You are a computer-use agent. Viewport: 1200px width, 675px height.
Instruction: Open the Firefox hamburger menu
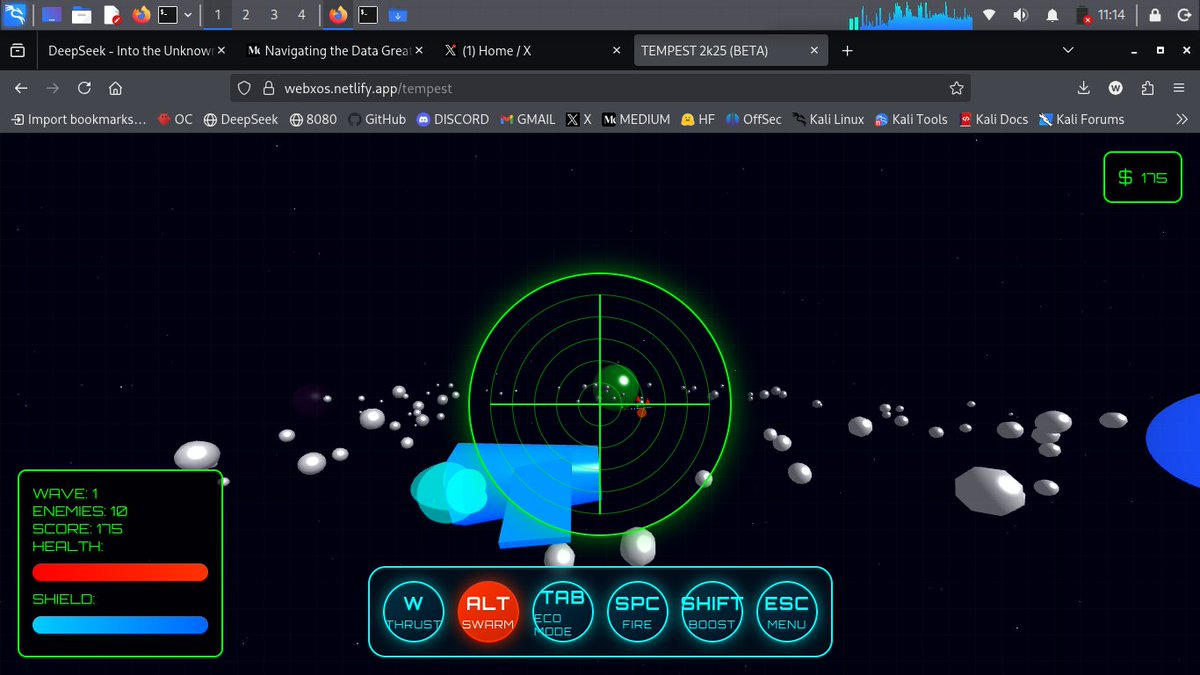pyautogui.click(x=1181, y=87)
